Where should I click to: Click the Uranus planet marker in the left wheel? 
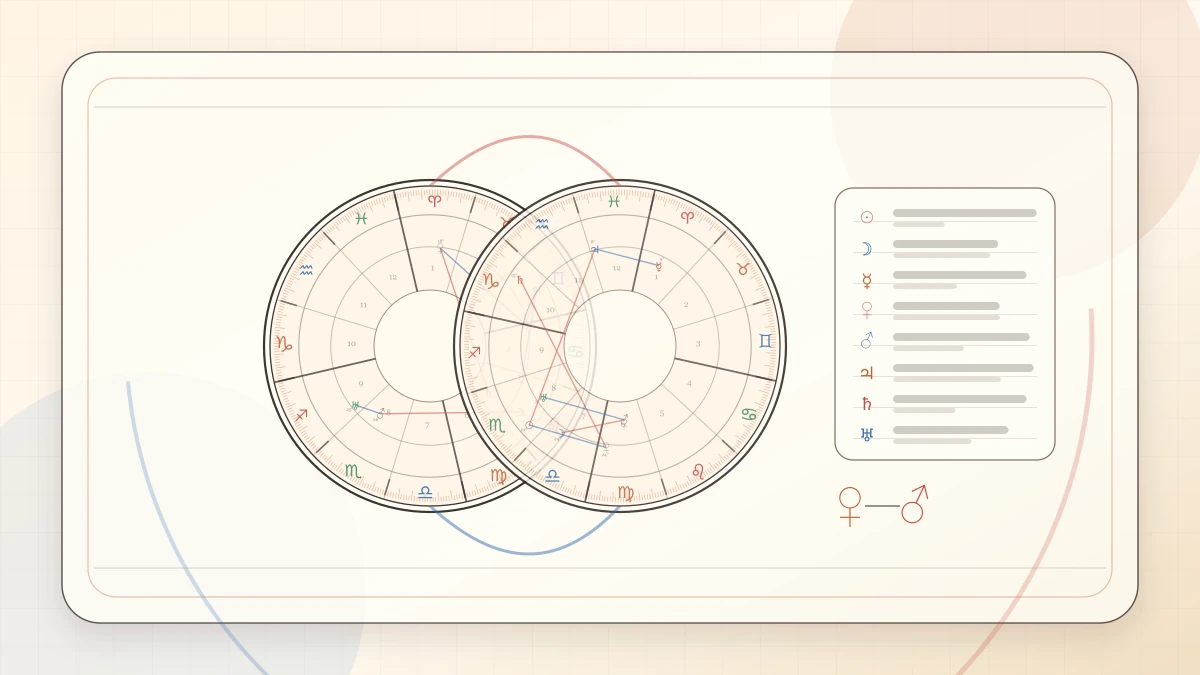tap(355, 406)
